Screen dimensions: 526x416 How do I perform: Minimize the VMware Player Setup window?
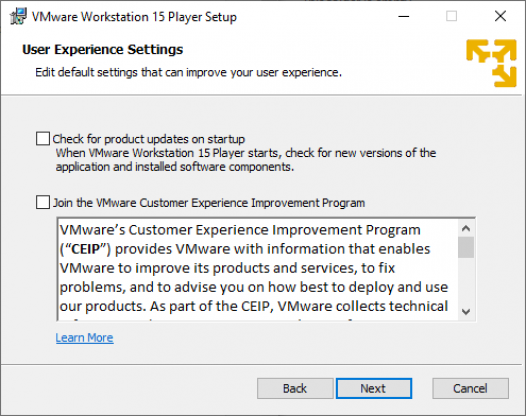coord(404,16)
